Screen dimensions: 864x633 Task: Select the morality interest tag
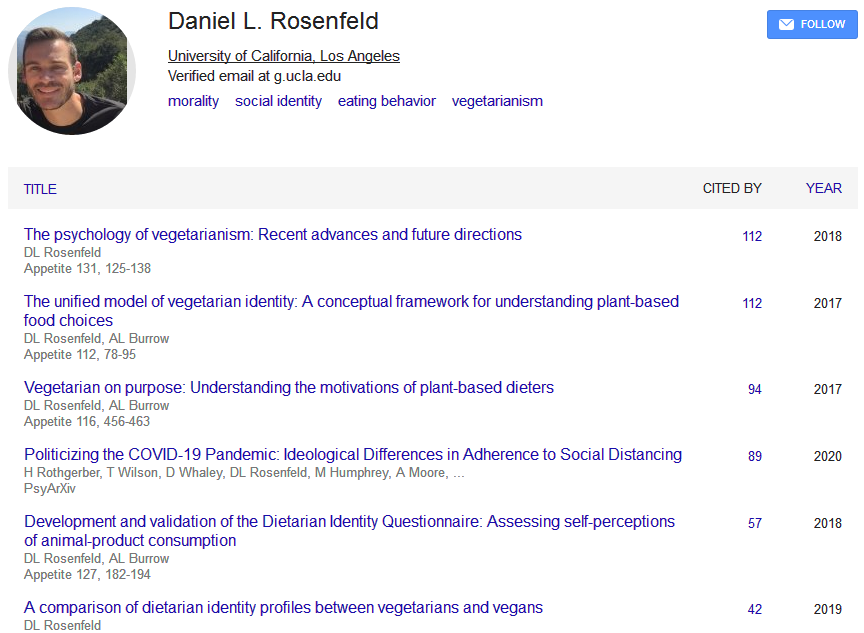point(193,101)
